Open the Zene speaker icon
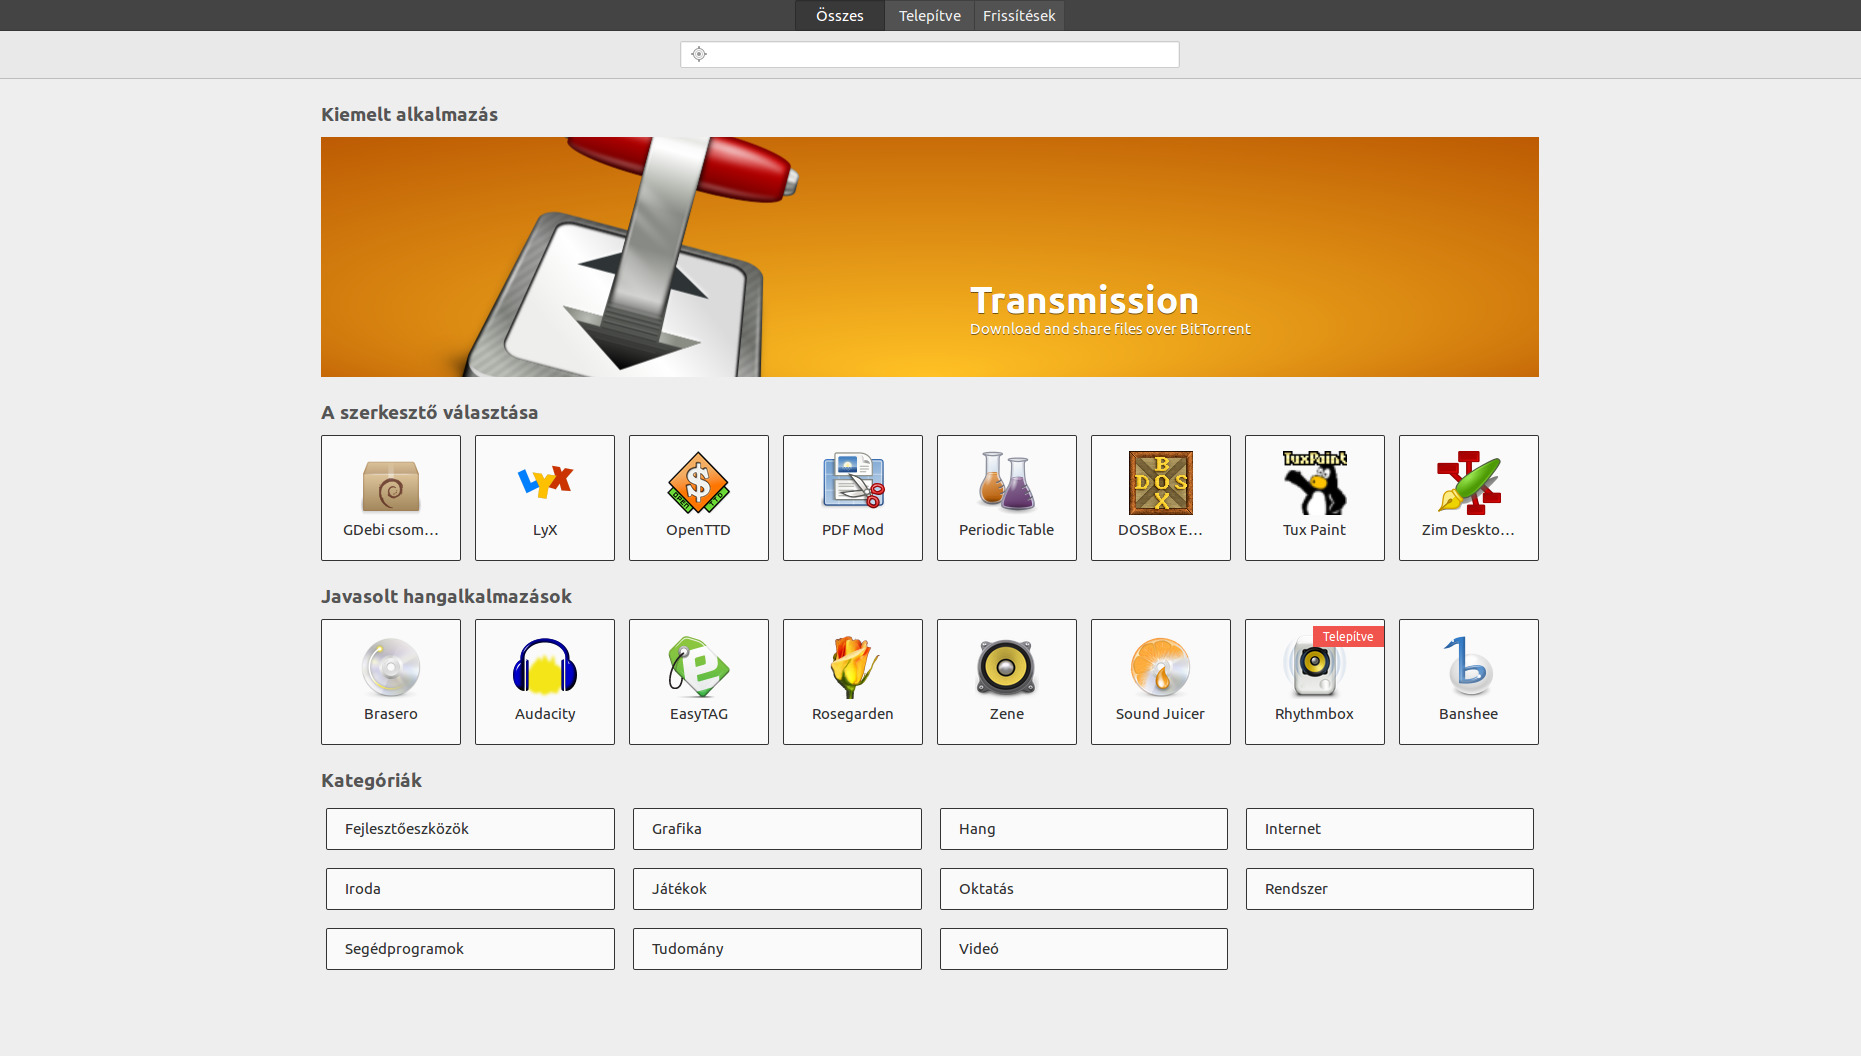The image size is (1861, 1056). 1007,667
